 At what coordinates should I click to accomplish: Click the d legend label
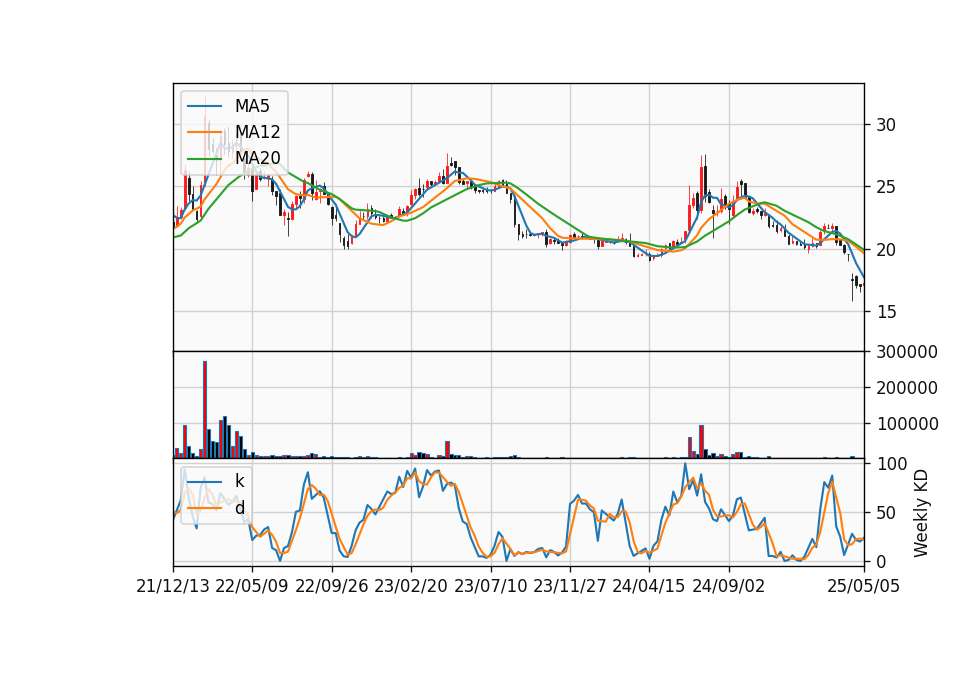coord(239,508)
